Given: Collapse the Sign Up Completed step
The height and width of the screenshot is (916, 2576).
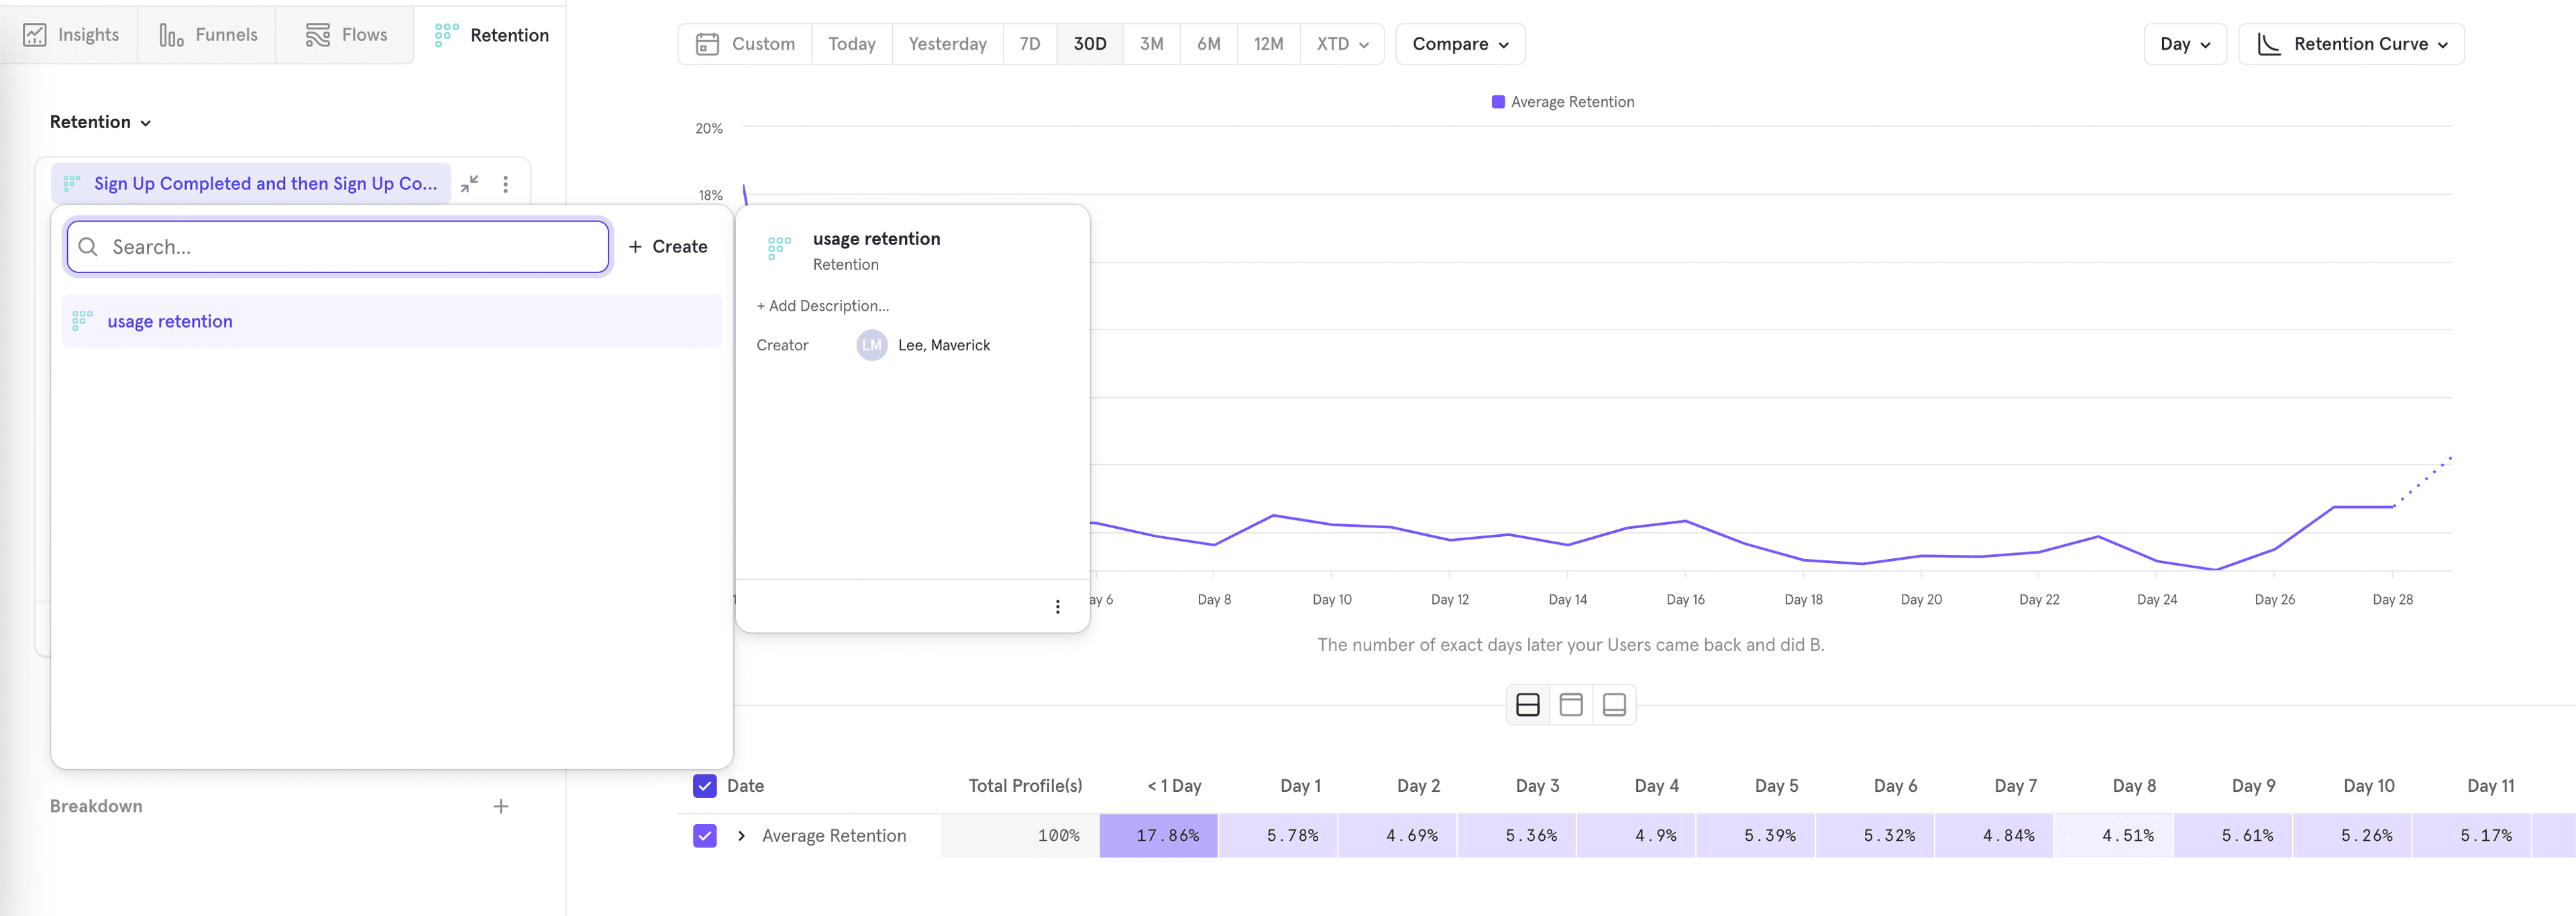Looking at the screenshot, I should [469, 183].
